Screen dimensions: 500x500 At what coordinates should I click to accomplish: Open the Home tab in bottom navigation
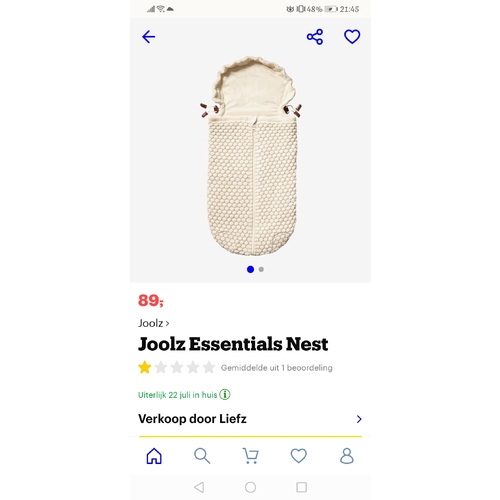coord(154,456)
